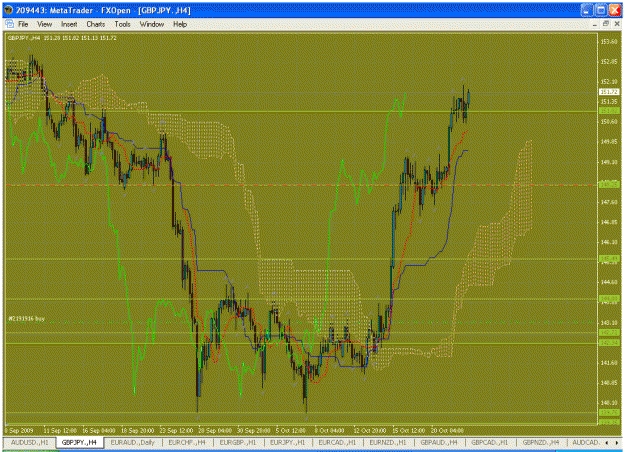Click the #2191516 buy order label
625x452 pixels.
(x=27, y=319)
